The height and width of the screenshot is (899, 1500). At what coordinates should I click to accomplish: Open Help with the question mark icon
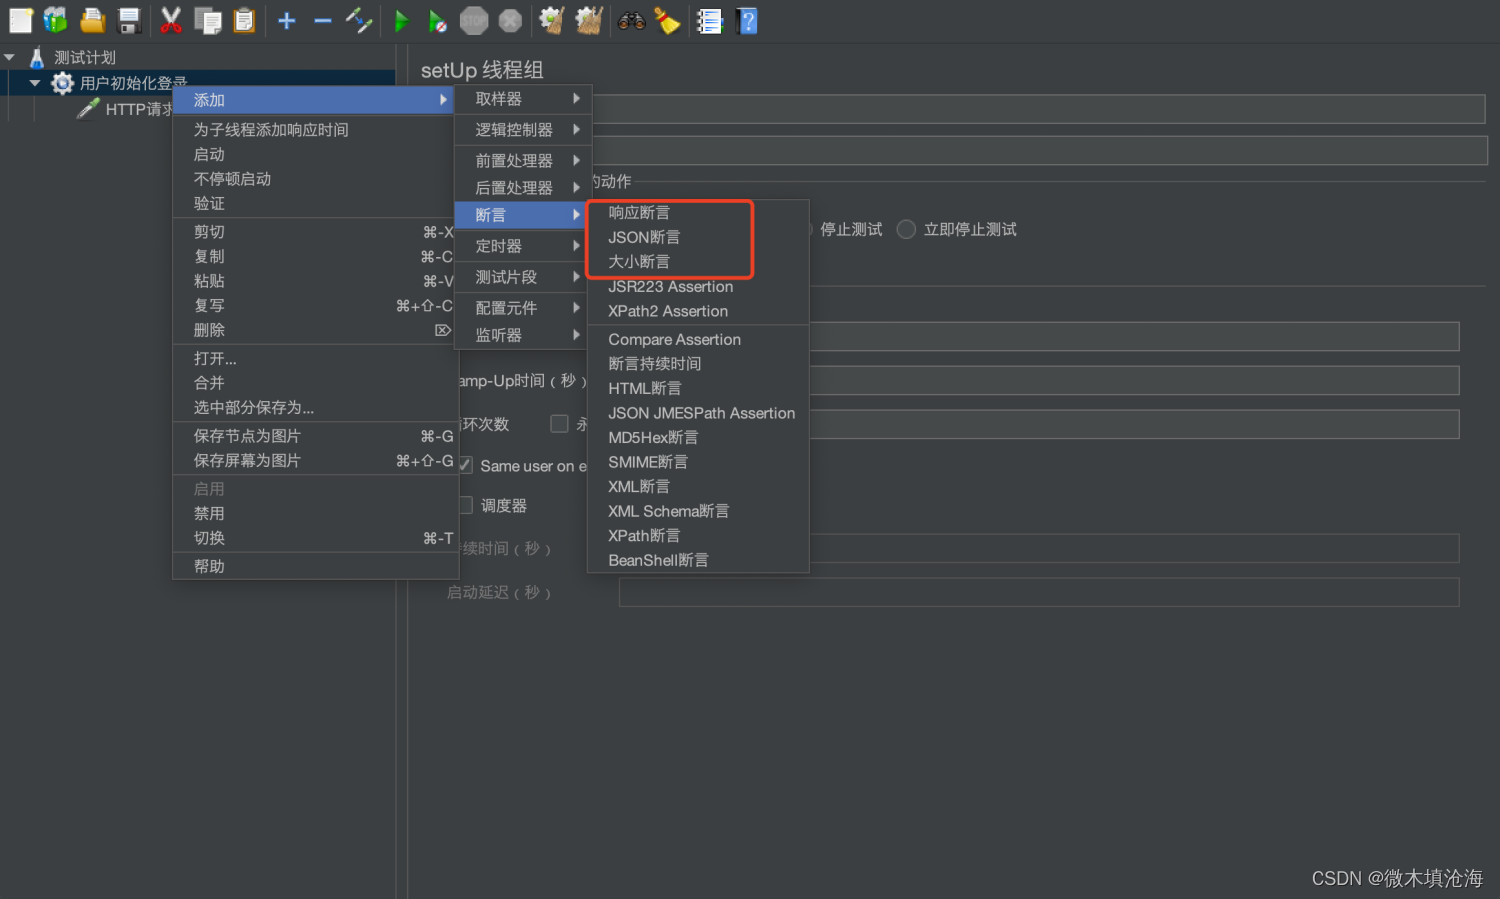747,20
